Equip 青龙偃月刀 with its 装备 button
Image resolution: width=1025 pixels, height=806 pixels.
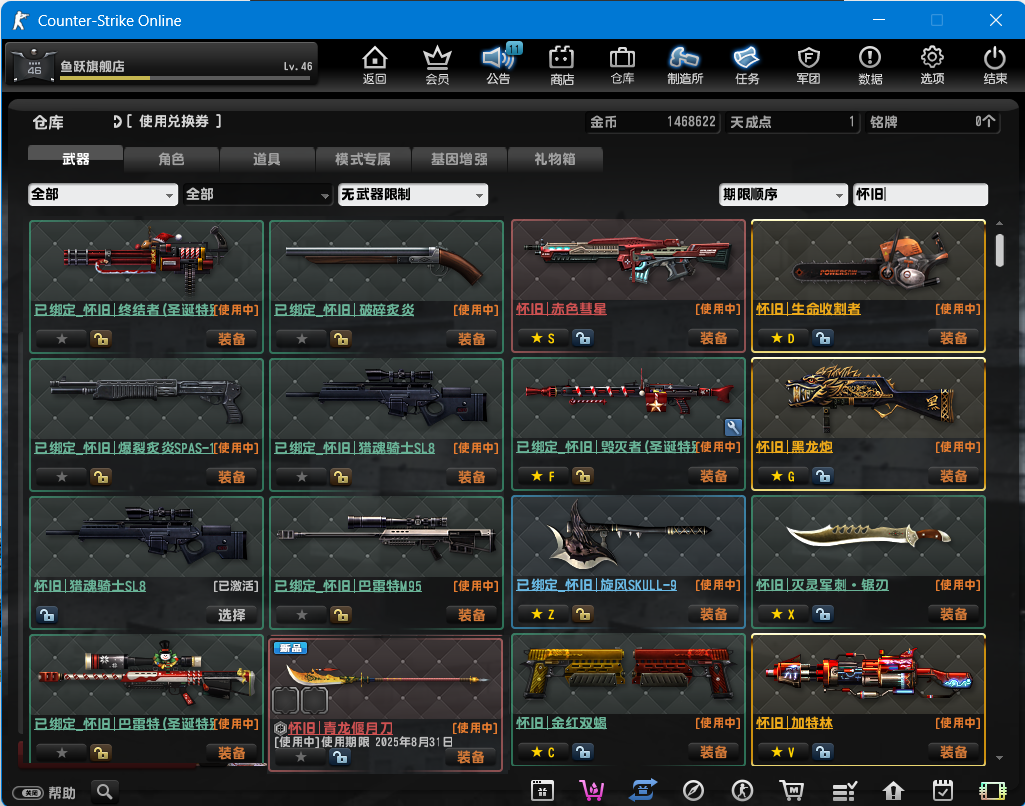click(x=471, y=757)
